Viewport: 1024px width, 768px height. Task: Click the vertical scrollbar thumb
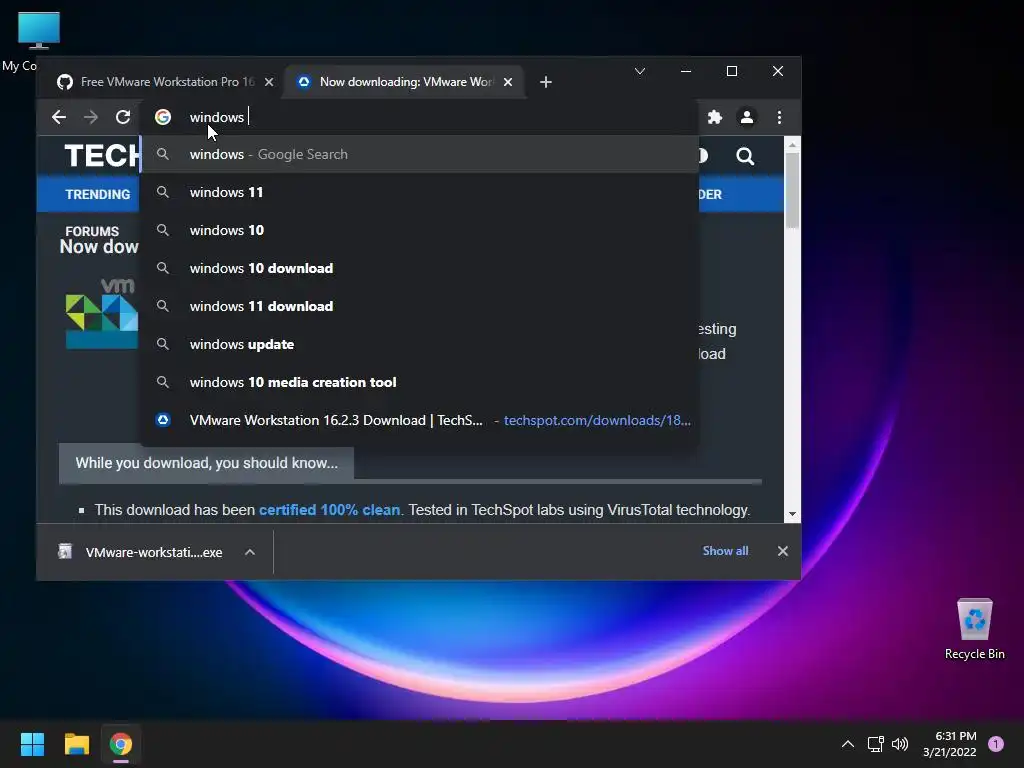(792, 190)
